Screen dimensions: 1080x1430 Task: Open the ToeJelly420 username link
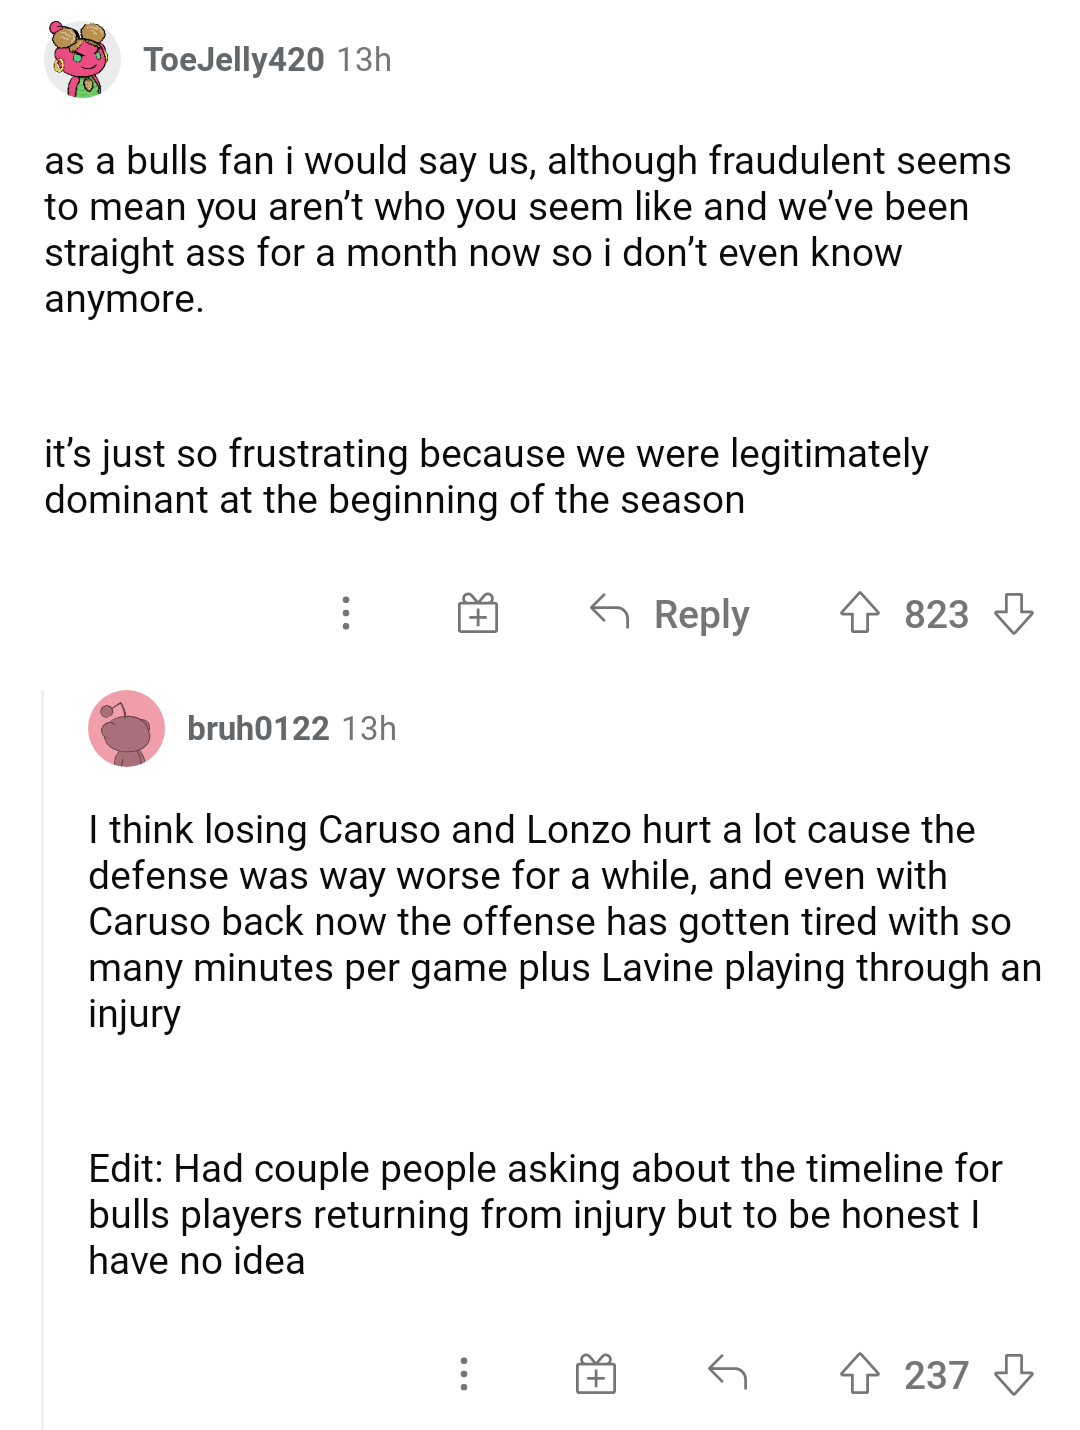234,60
